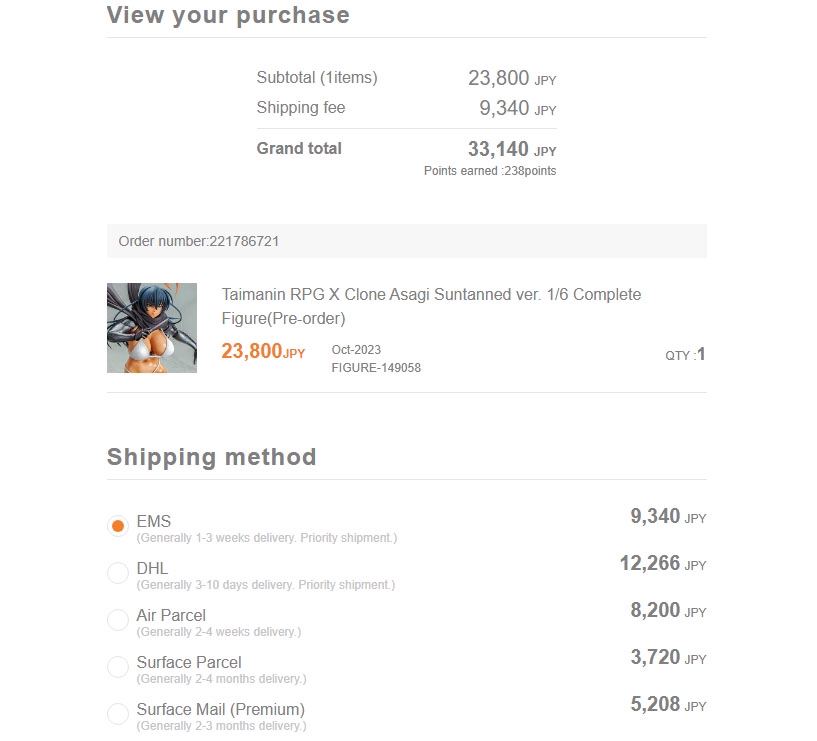Click the 12,266 JPY DHL price
817x741 pixels.
click(x=662, y=564)
